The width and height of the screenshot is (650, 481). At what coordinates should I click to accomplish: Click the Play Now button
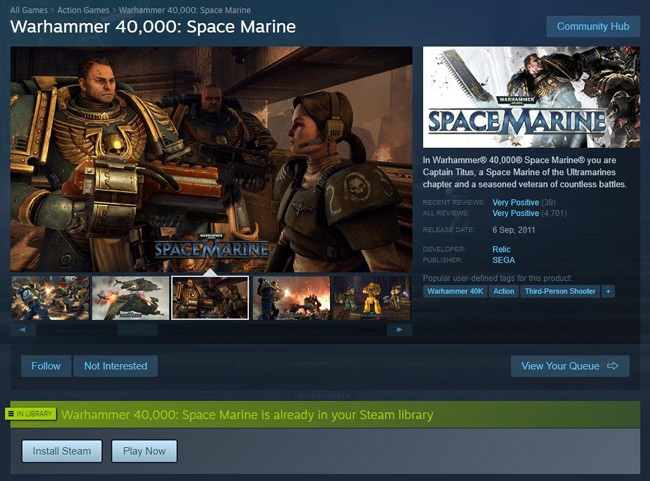pos(144,451)
